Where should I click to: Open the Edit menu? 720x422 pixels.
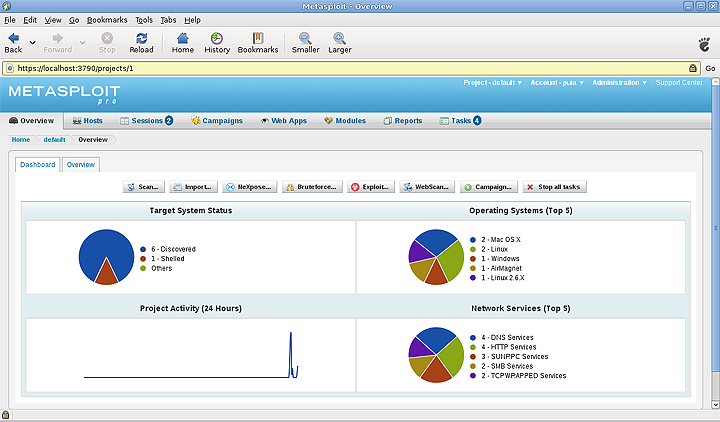coord(30,20)
